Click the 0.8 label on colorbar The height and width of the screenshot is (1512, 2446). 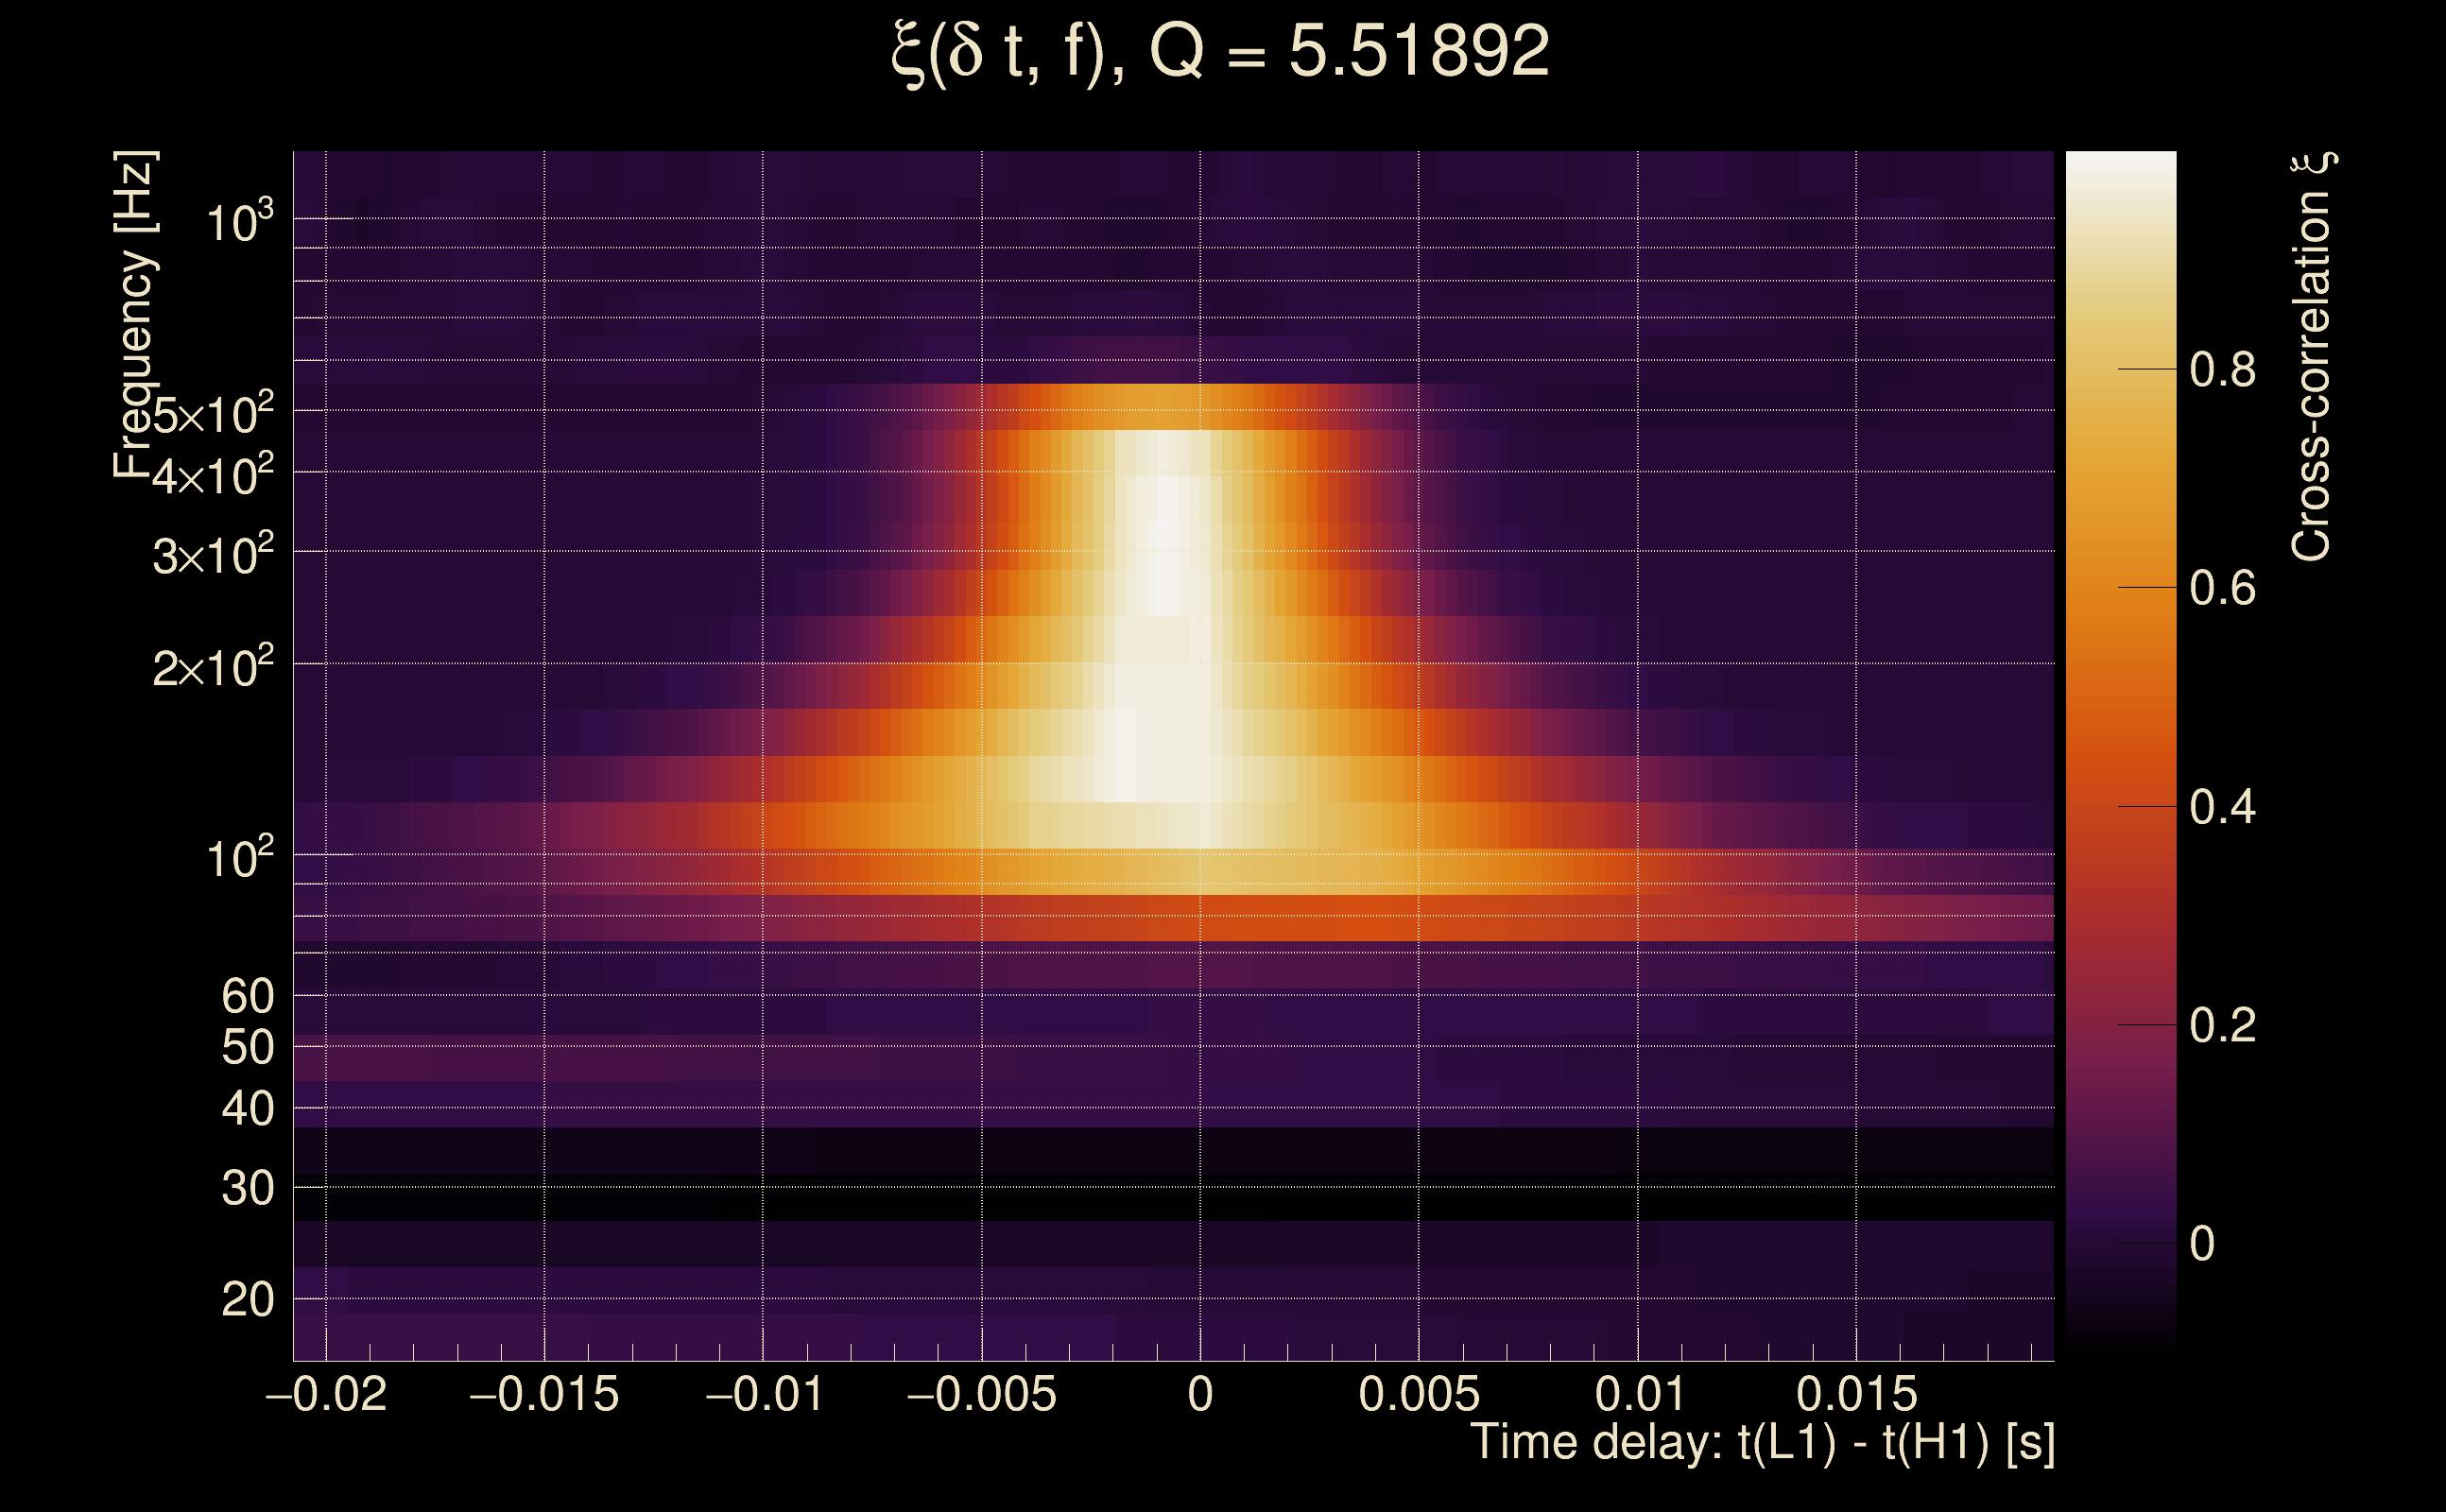pyautogui.click(x=2222, y=370)
